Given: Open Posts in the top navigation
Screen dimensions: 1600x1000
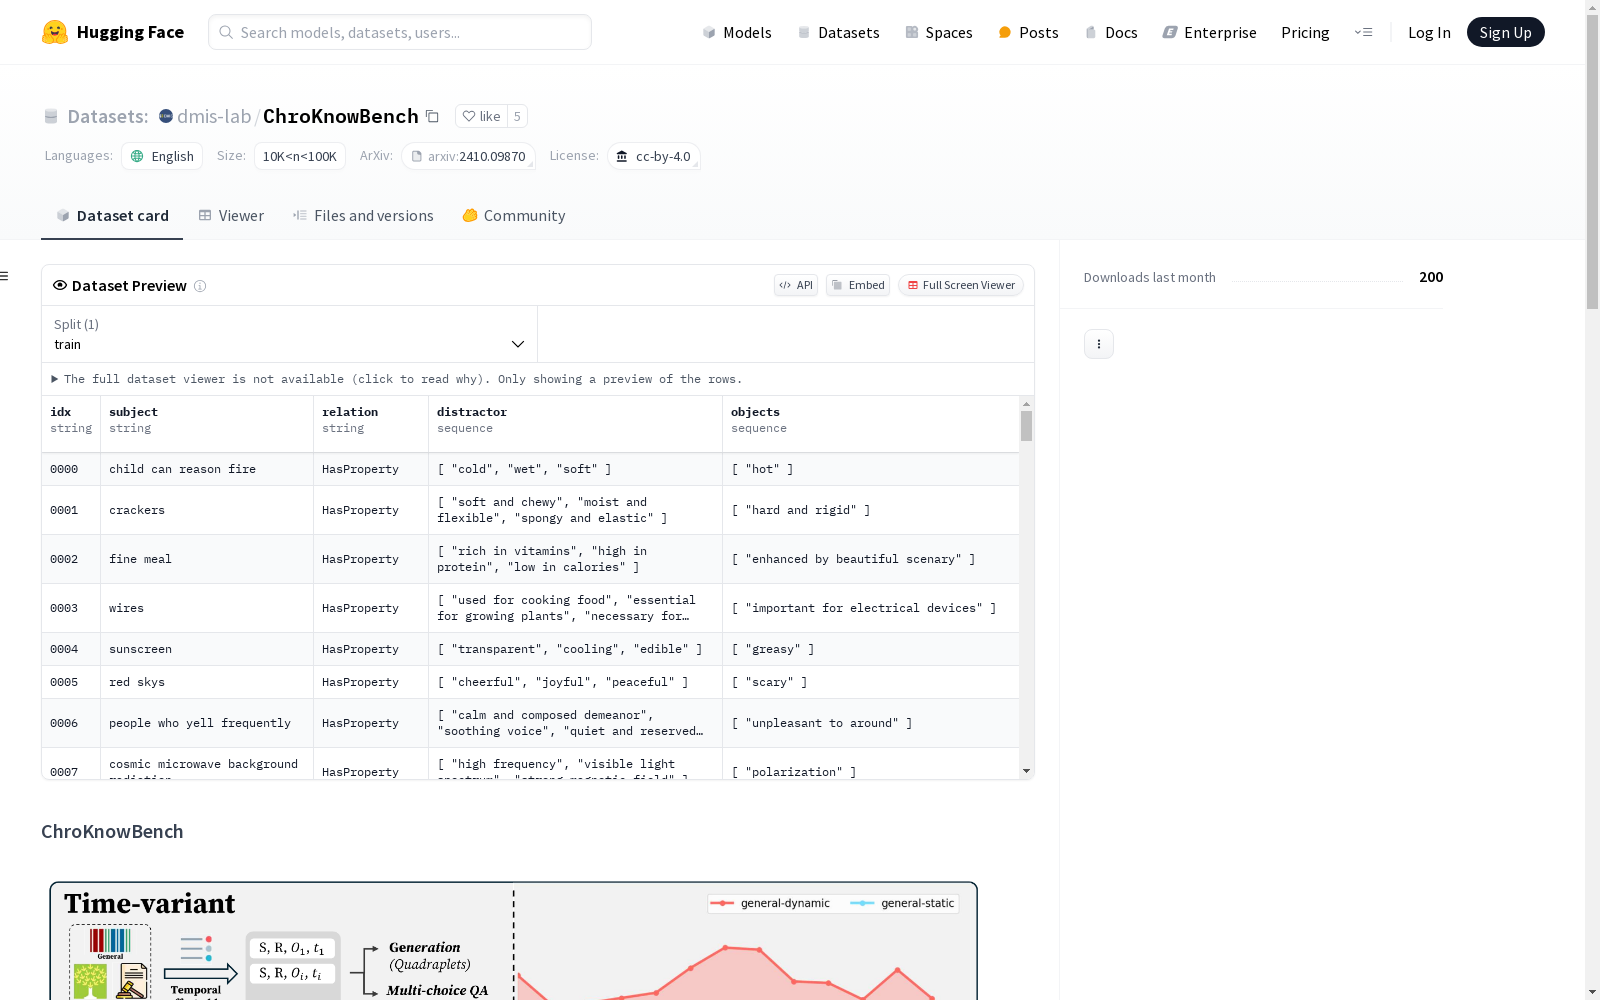Looking at the screenshot, I should coord(1028,32).
